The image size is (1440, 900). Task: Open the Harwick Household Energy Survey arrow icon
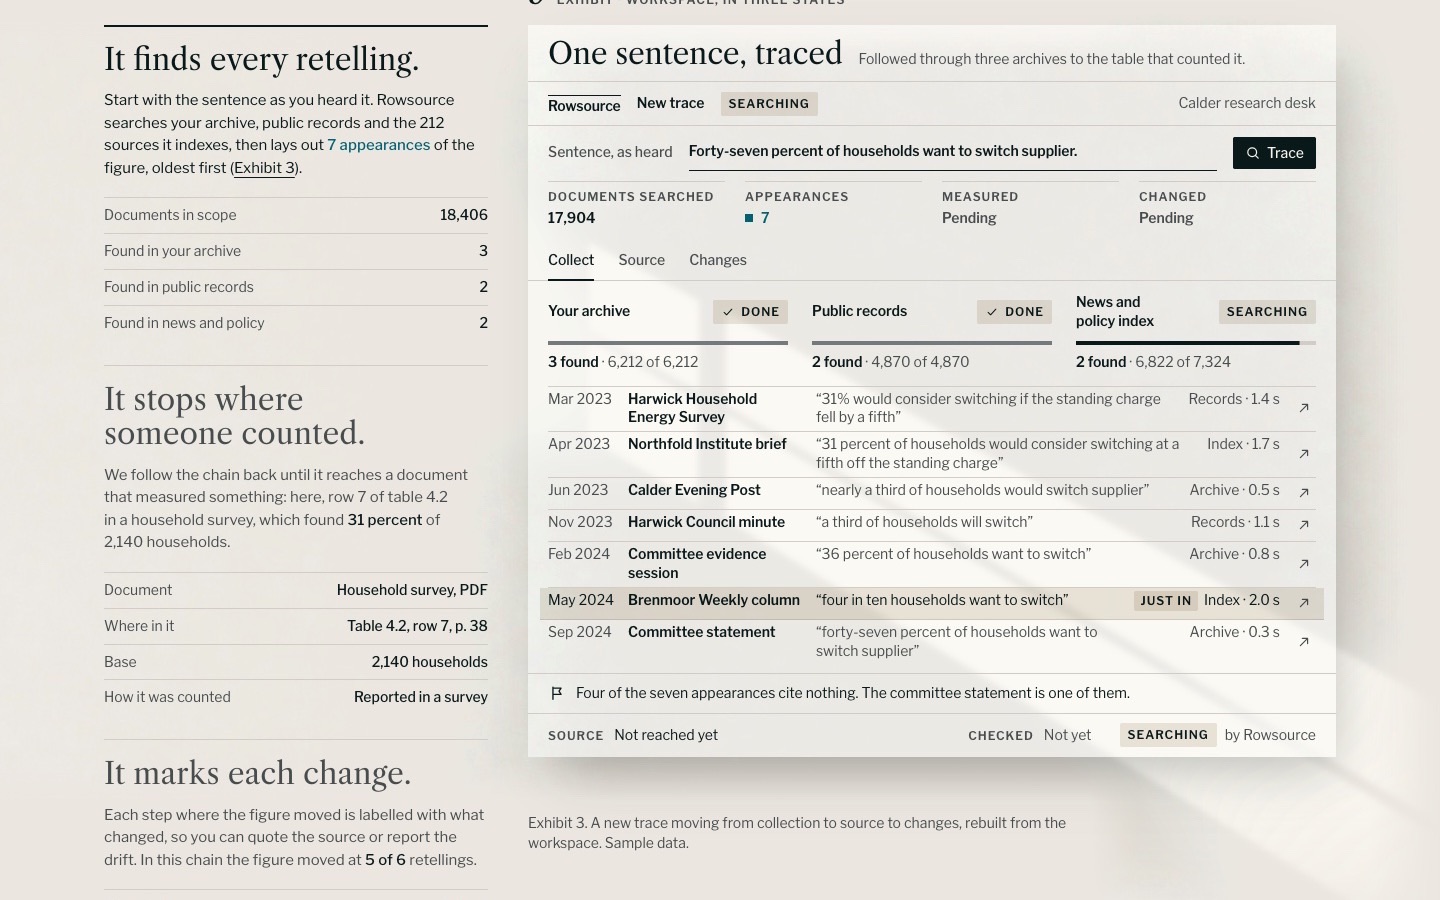(1304, 408)
